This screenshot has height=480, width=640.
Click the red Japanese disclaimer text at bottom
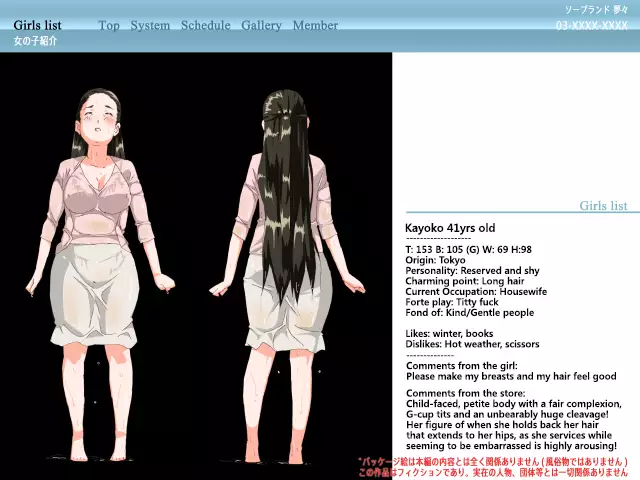click(x=493, y=467)
